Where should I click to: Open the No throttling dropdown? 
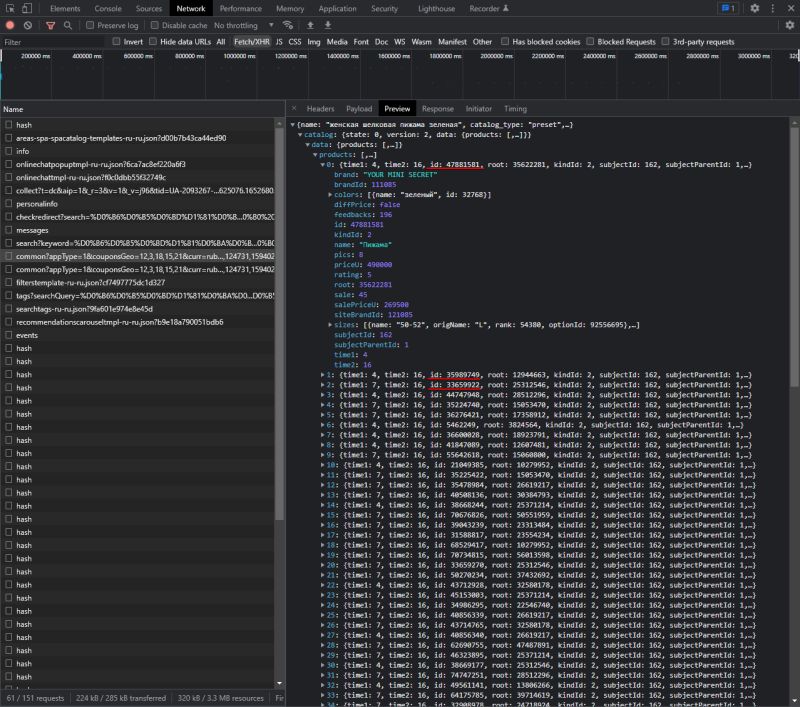pos(244,25)
